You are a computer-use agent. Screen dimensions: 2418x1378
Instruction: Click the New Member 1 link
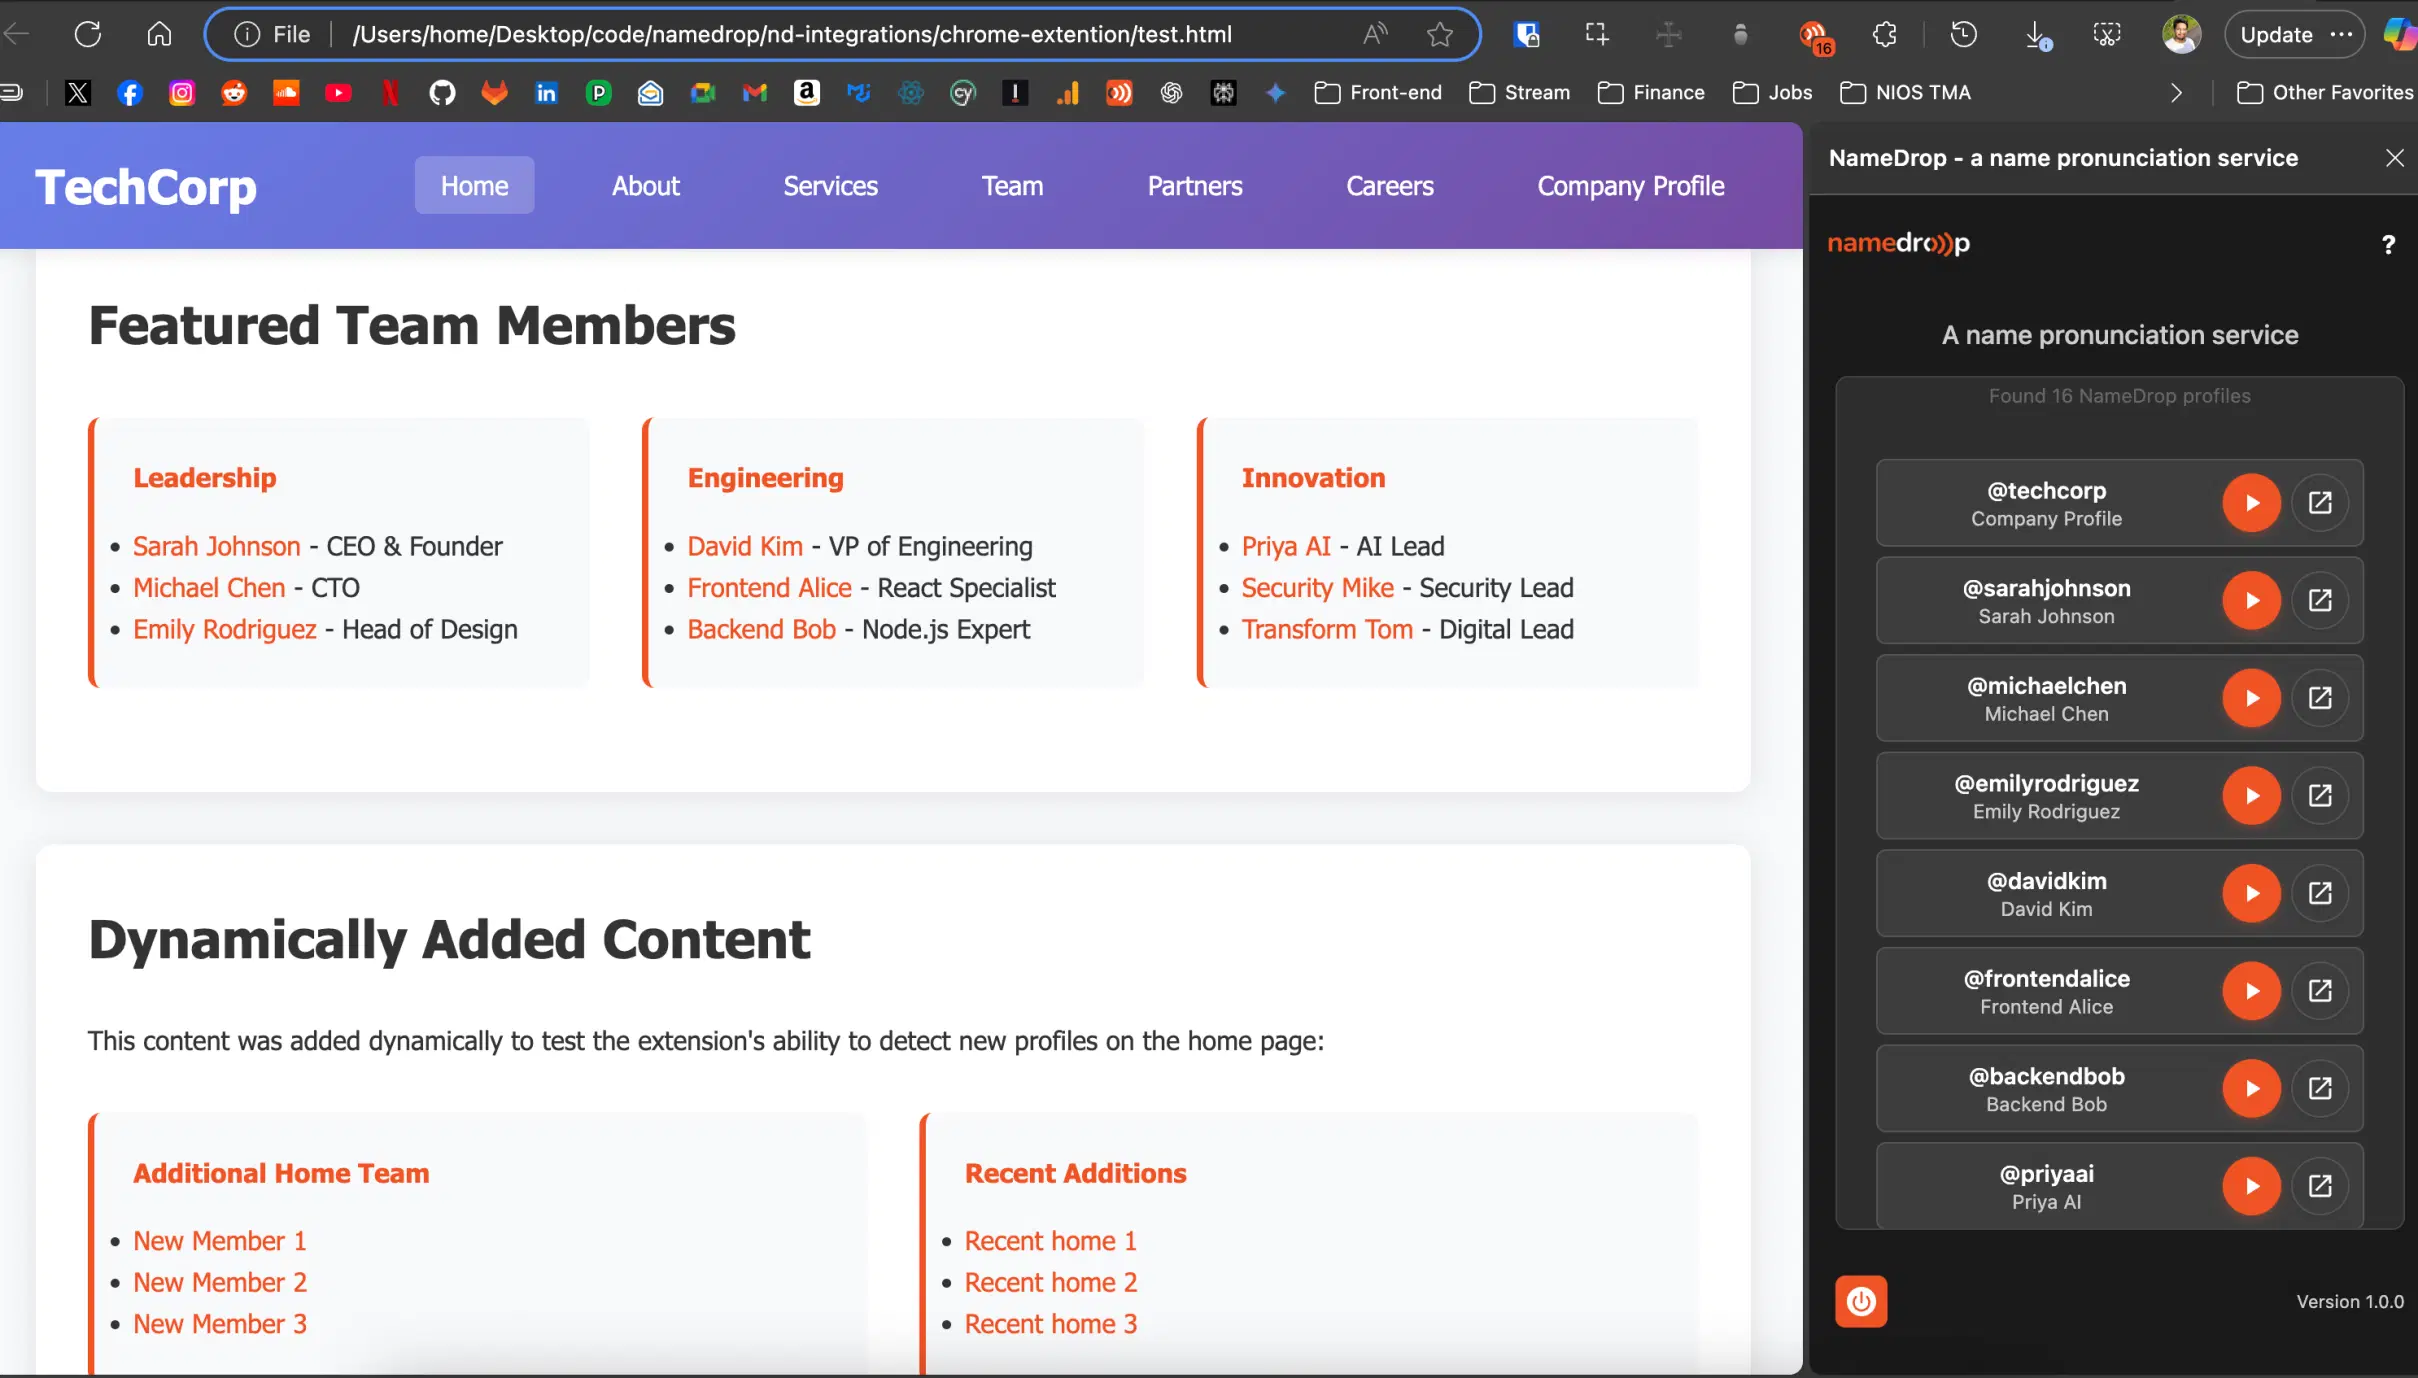220,1241
